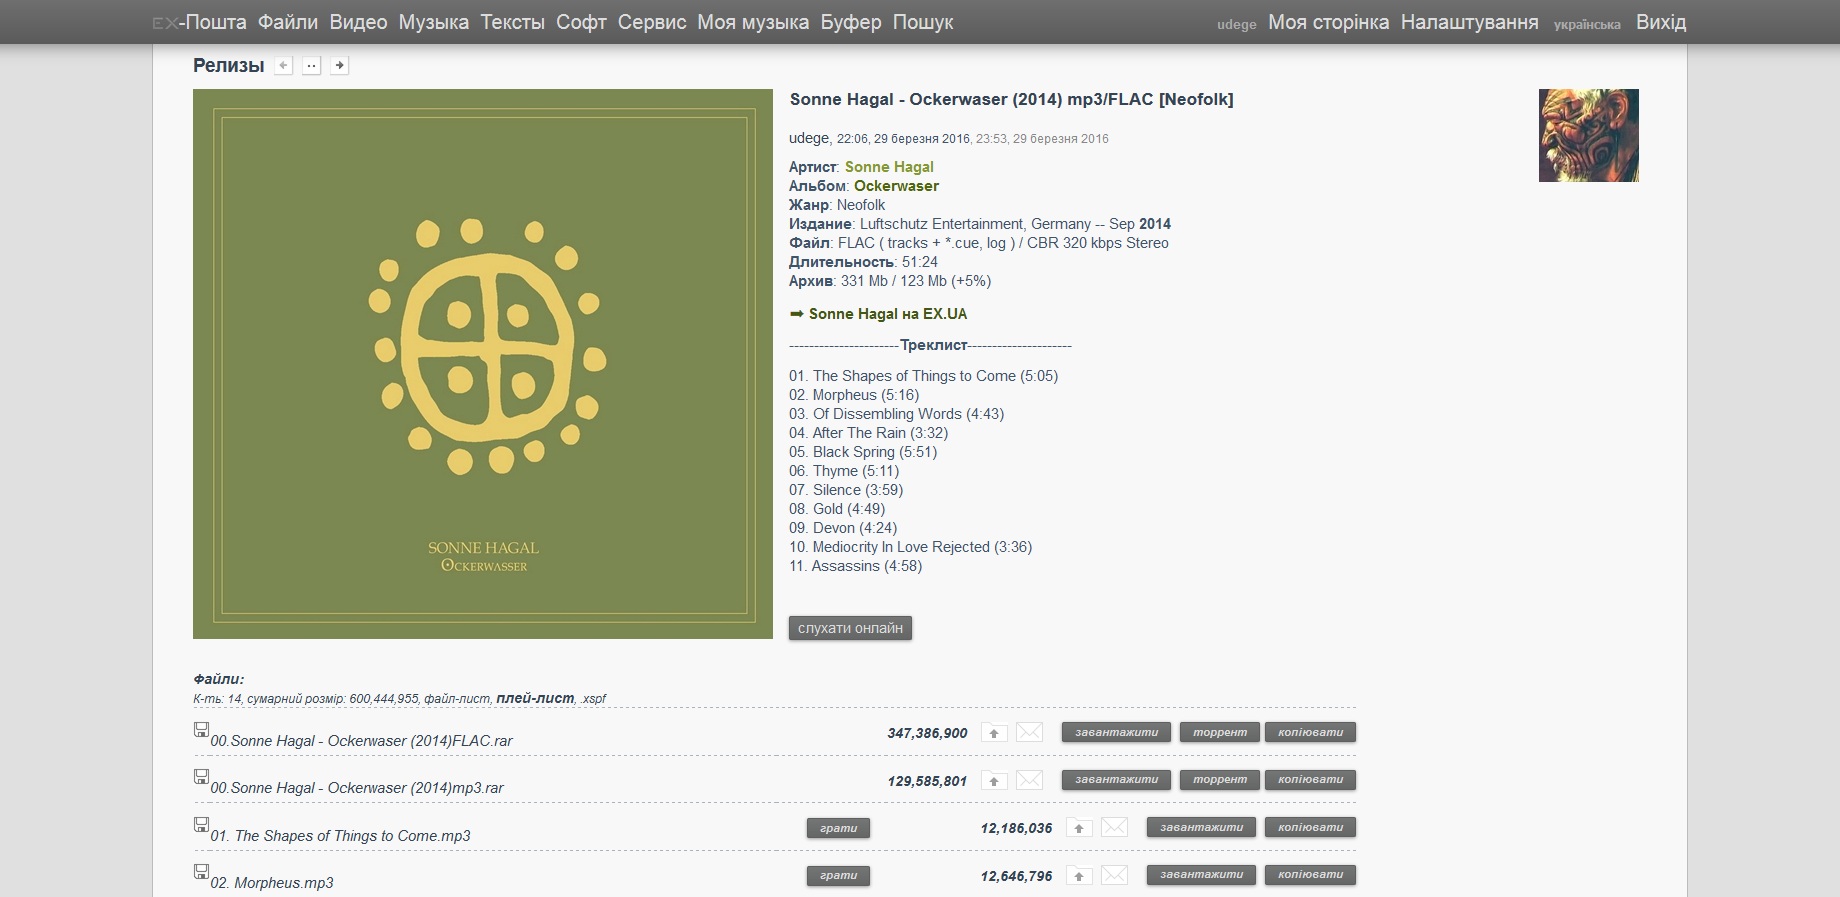Open the 00.Sonne Hagal - Ockerwaser (2014)mp3.rar file link
Image resolution: width=1840 pixels, height=897 pixels.
[357, 788]
